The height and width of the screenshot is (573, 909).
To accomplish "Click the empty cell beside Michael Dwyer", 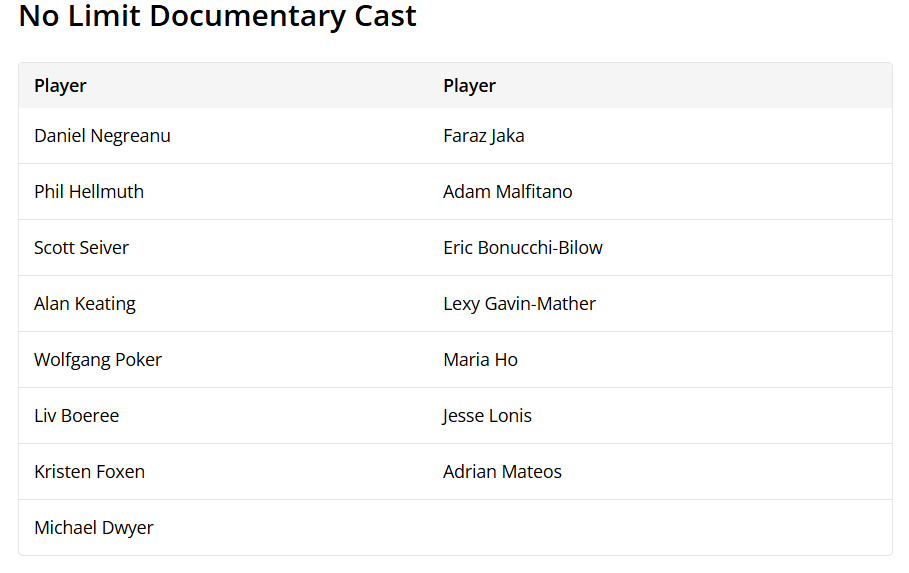I will 660,528.
